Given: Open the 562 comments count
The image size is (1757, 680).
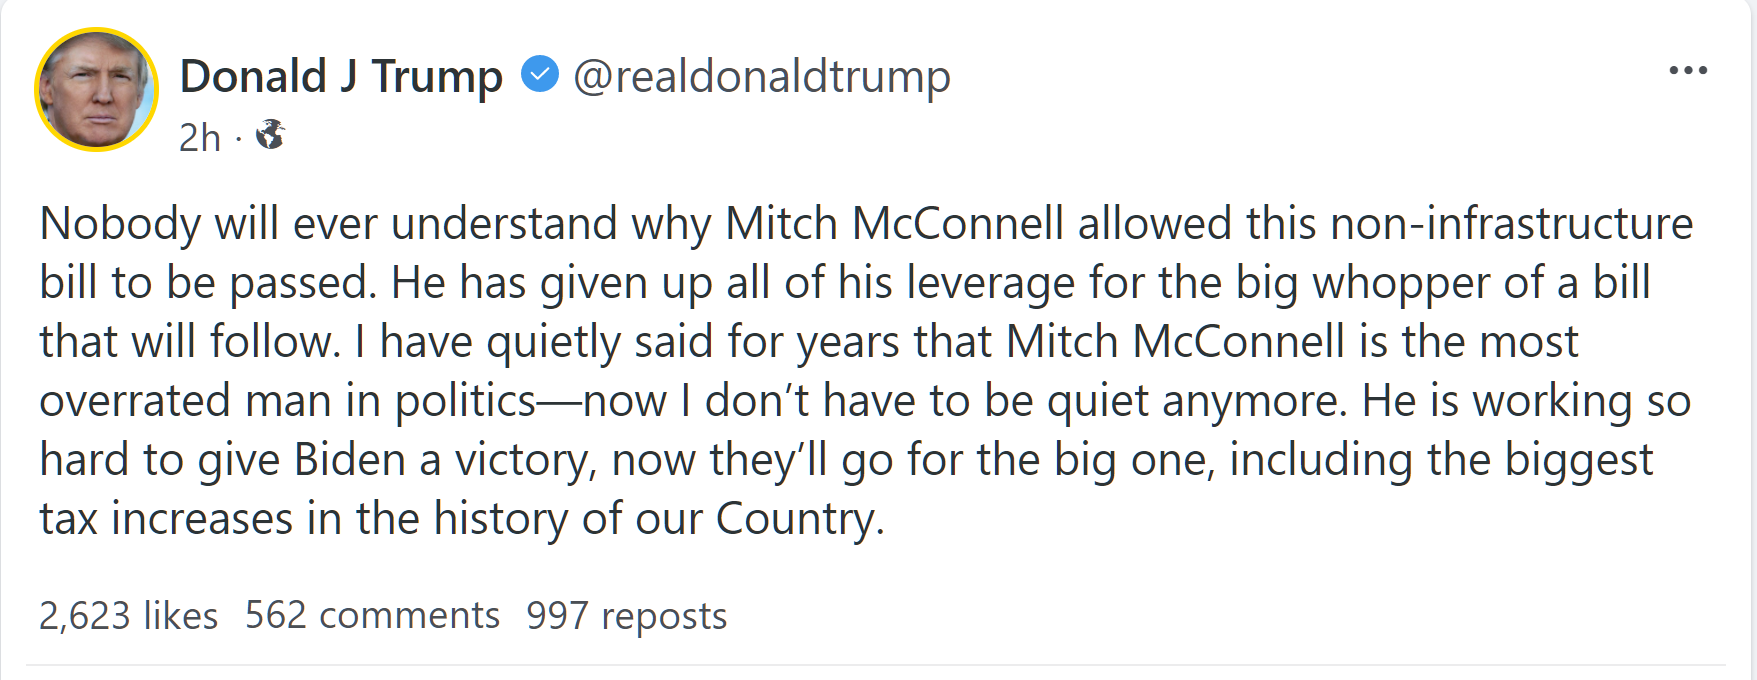Looking at the screenshot, I should (x=372, y=616).
